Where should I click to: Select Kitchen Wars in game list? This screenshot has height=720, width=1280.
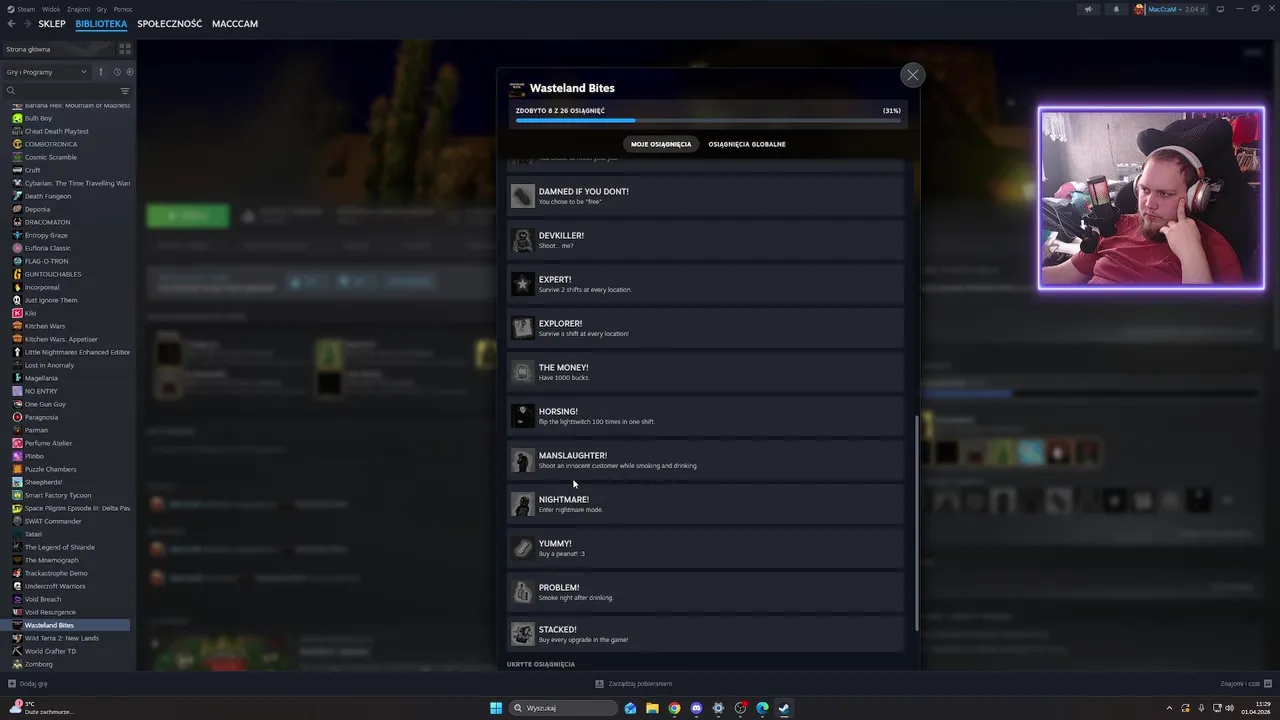click(x=45, y=326)
